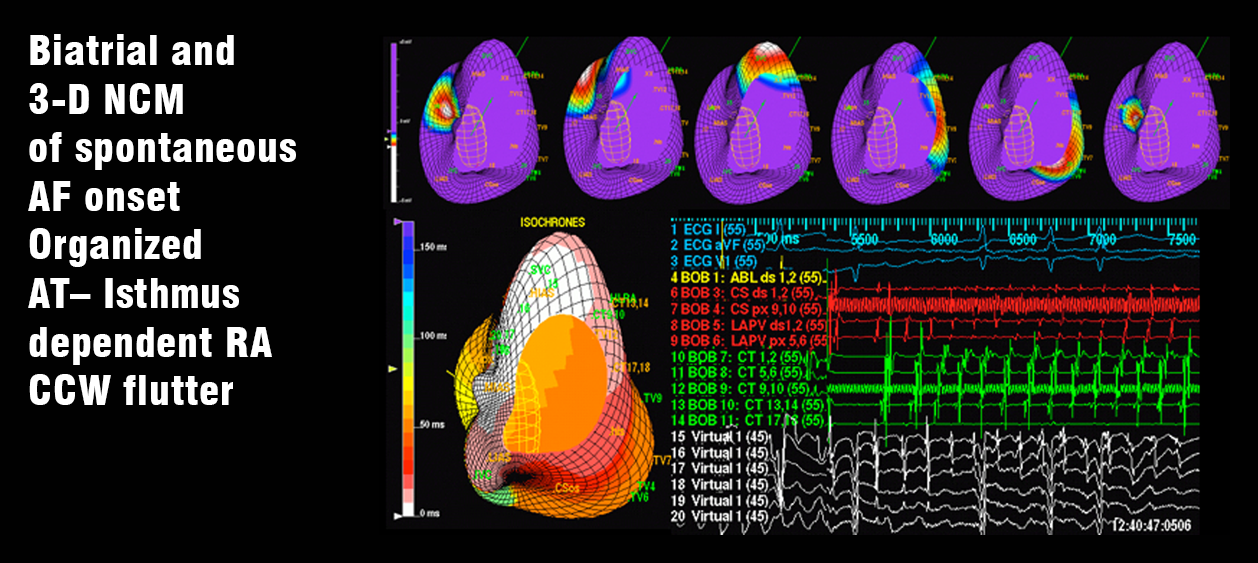1258x563 pixels.
Task: Click the yellow arrow marker beside the isochrone scale
Action: (392, 370)
